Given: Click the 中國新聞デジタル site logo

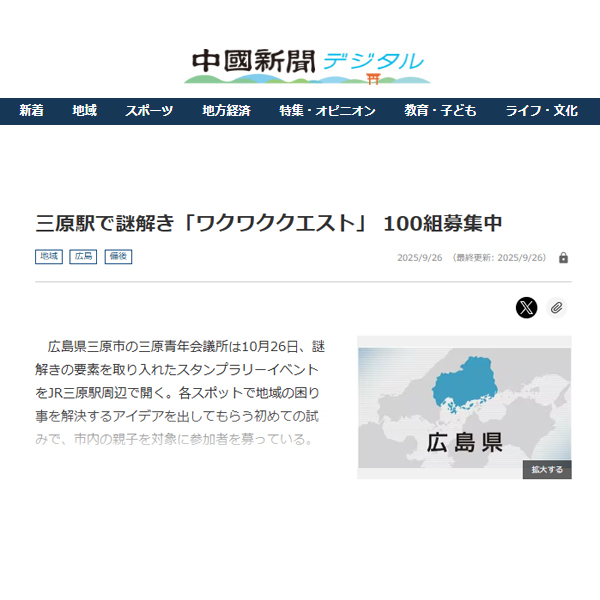Looking at the screenshot, I should pyautogui.click(x=307, y=65).
